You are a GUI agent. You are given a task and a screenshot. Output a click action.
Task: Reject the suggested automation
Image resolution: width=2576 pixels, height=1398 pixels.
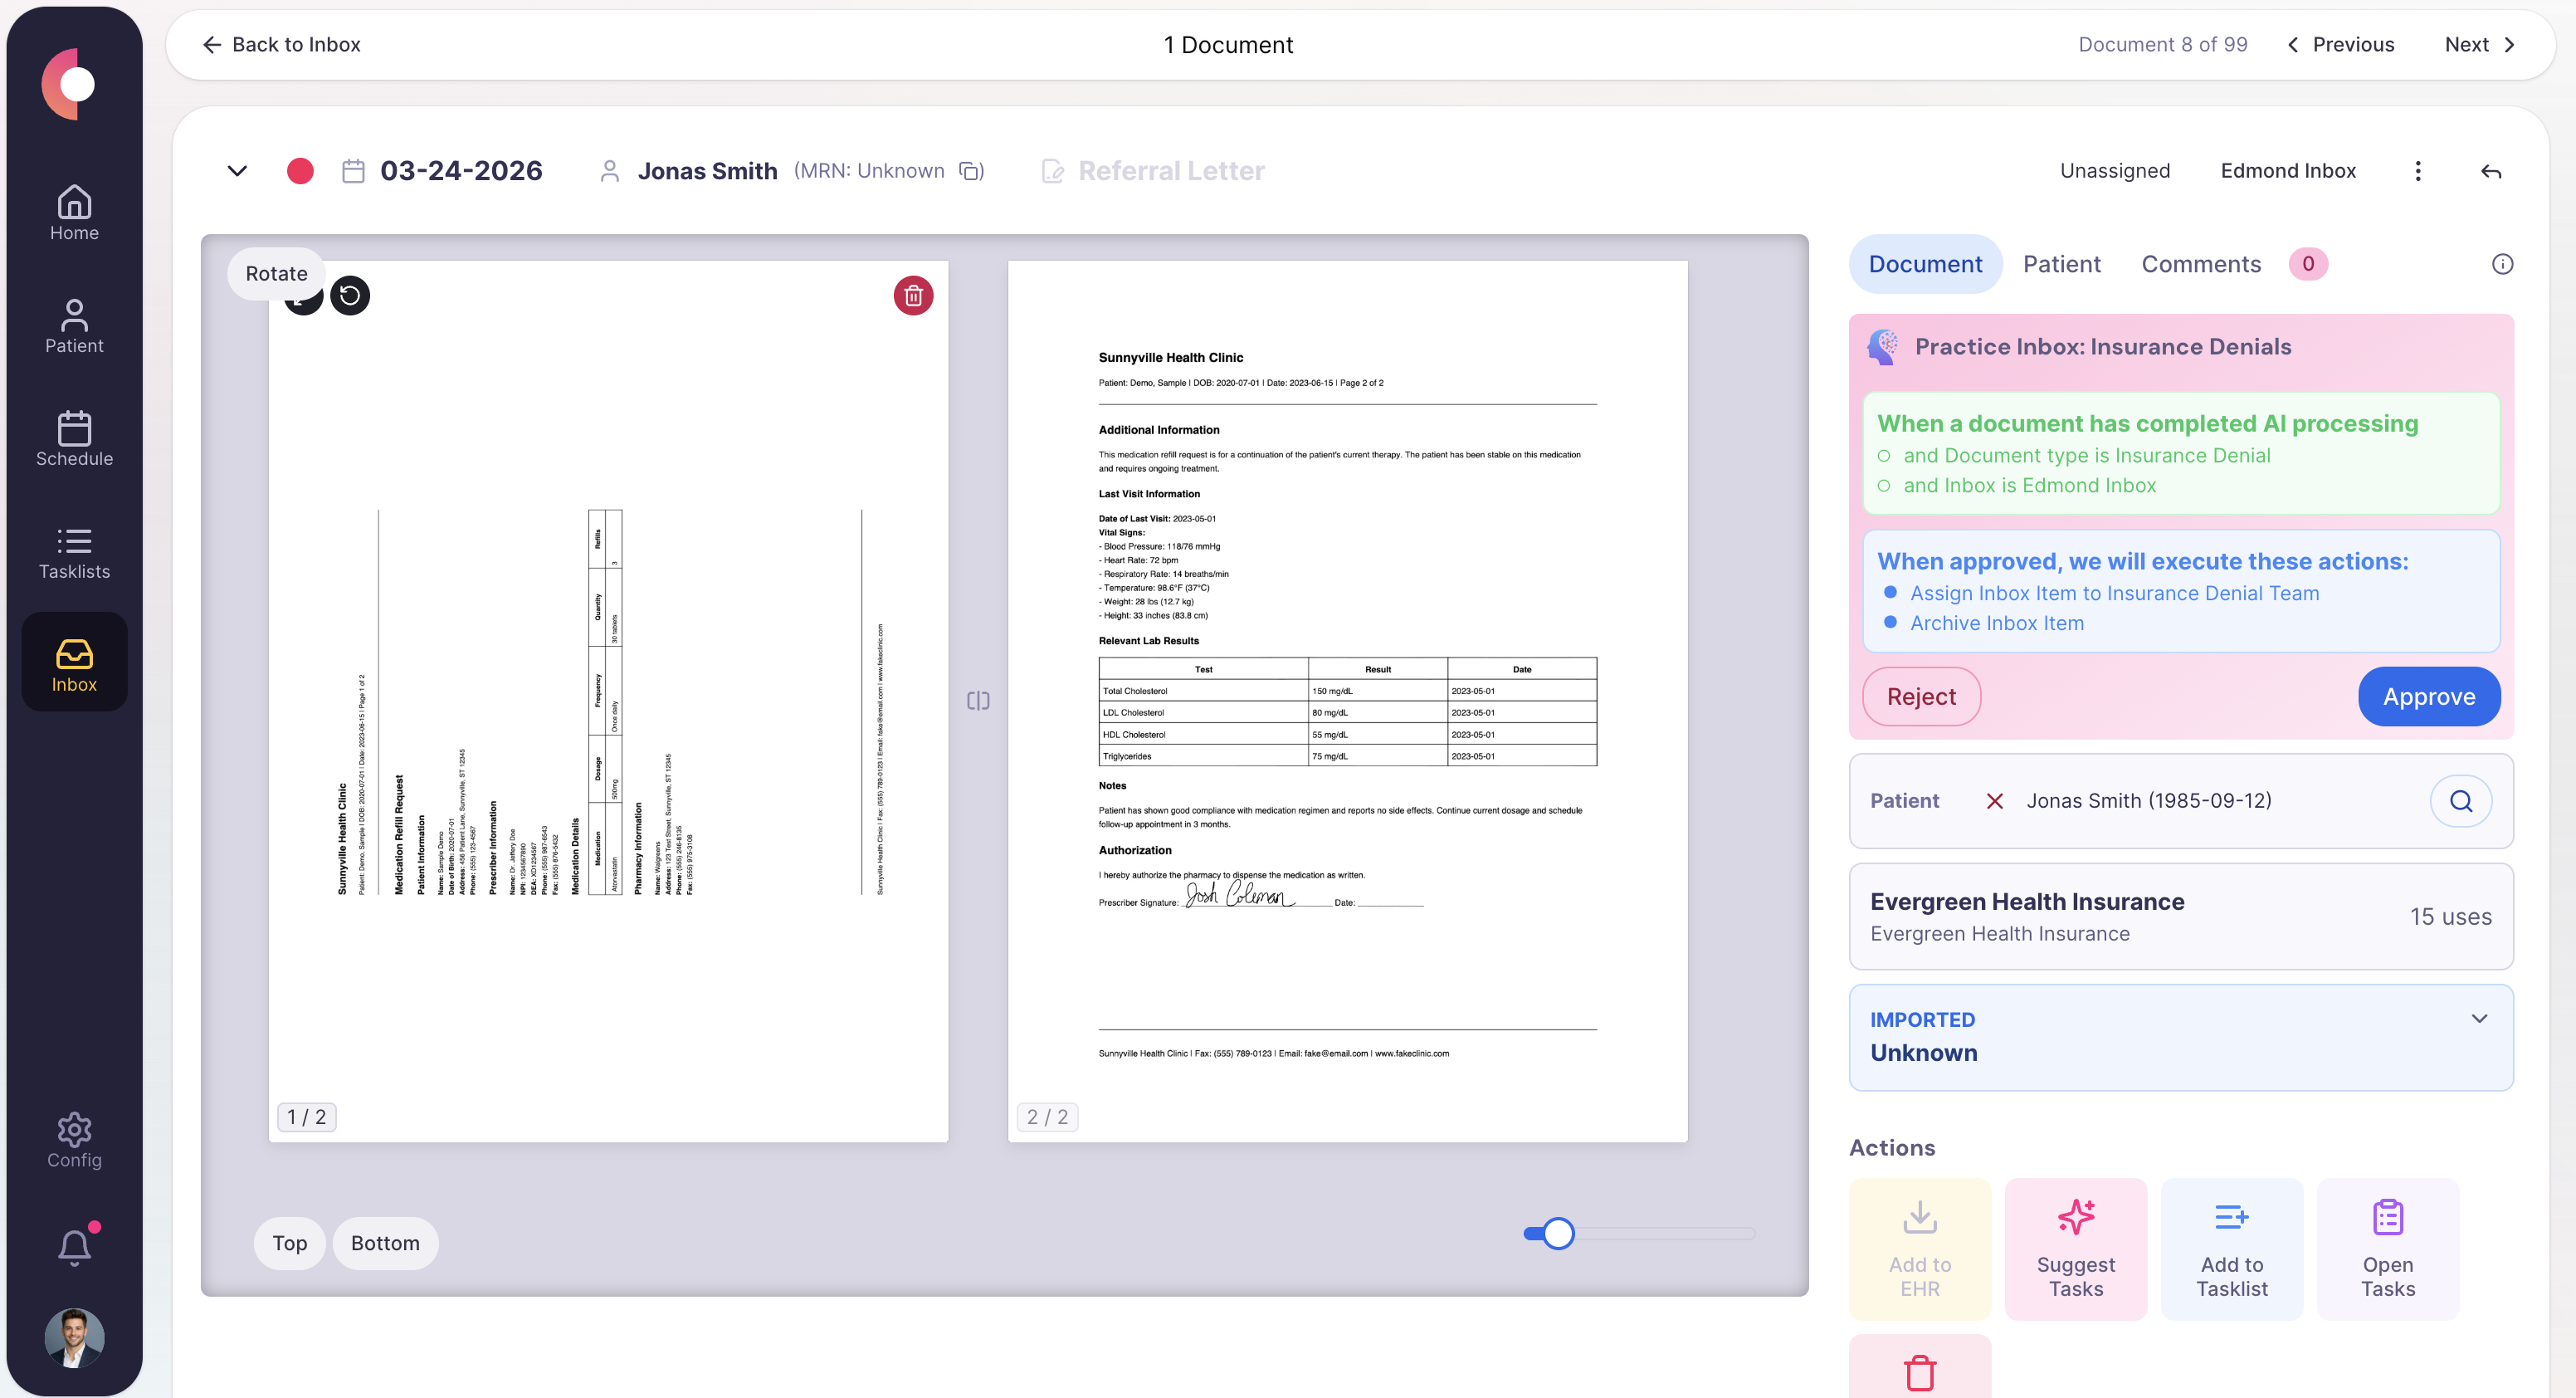[1920, 696]
